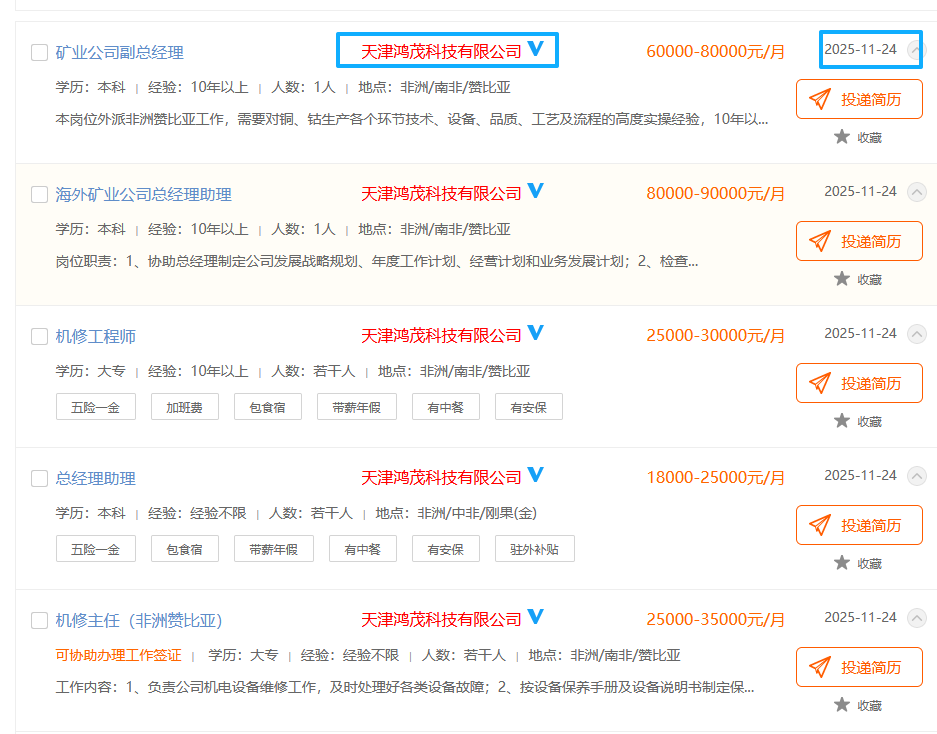
Task: Open the 总经理助理 job title link
Action: pos(96,478)
